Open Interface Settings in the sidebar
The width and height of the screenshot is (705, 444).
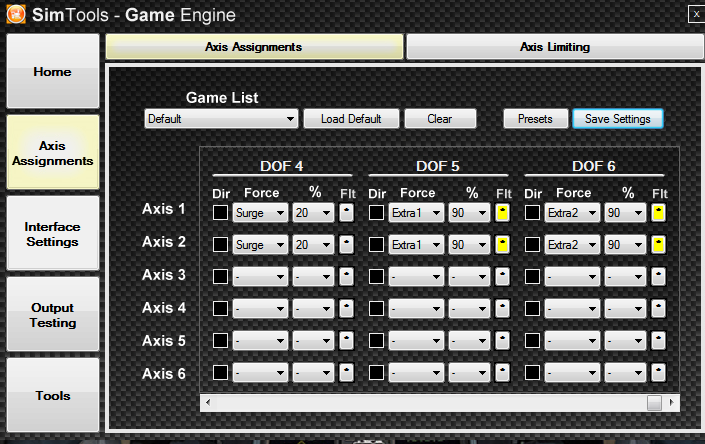pyautogui.click(x=53, y=234)
